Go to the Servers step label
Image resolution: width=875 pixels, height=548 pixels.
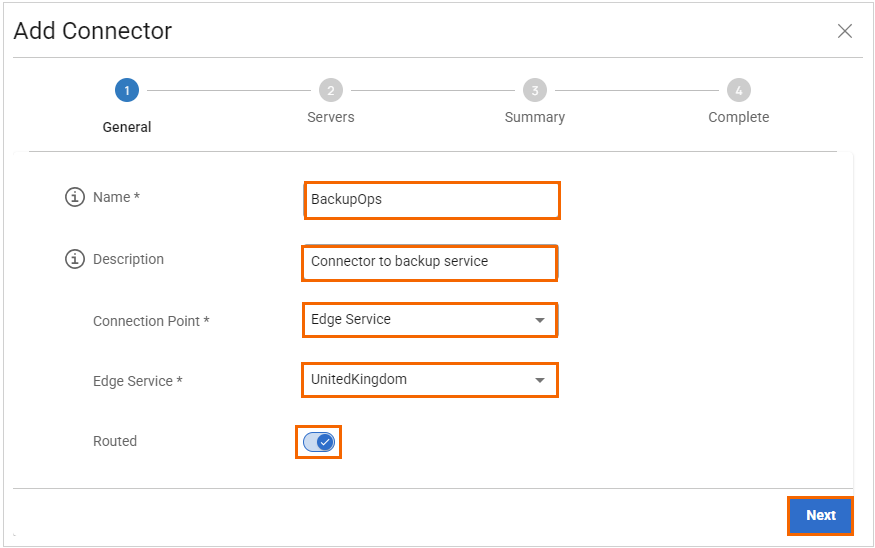coord(330,117)
